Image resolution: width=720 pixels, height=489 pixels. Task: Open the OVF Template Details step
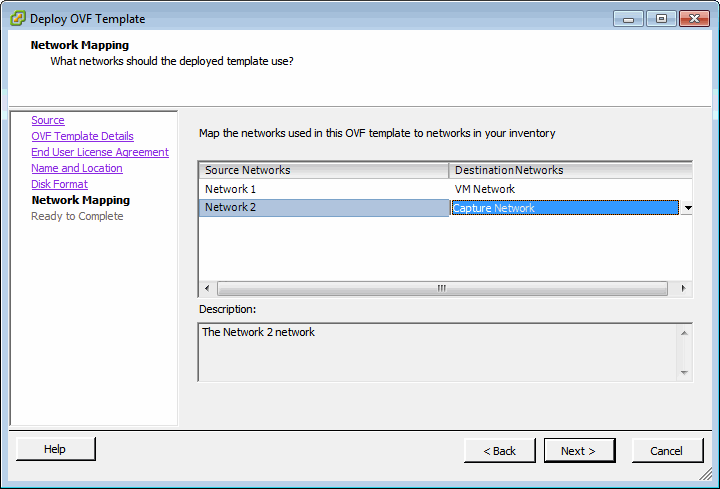point(82,136)
